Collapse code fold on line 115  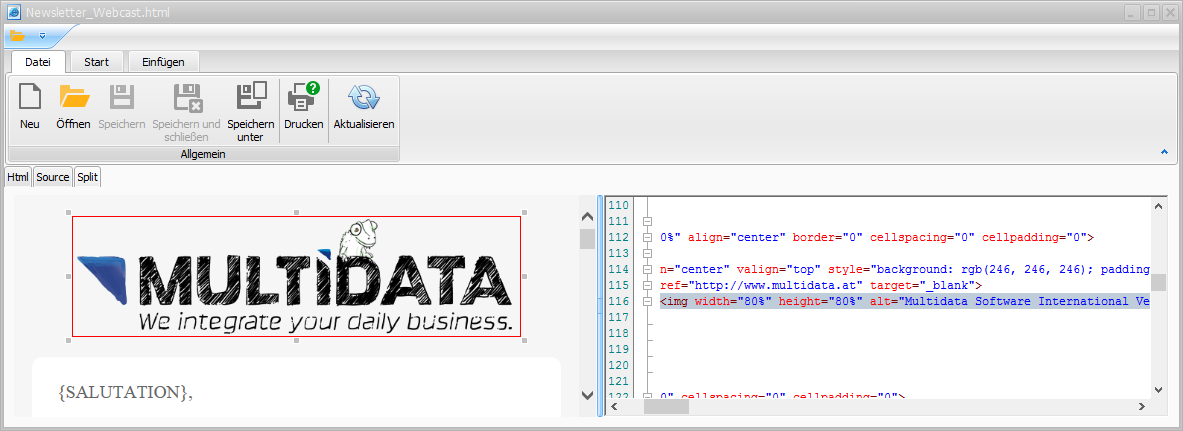coord(647,285)
